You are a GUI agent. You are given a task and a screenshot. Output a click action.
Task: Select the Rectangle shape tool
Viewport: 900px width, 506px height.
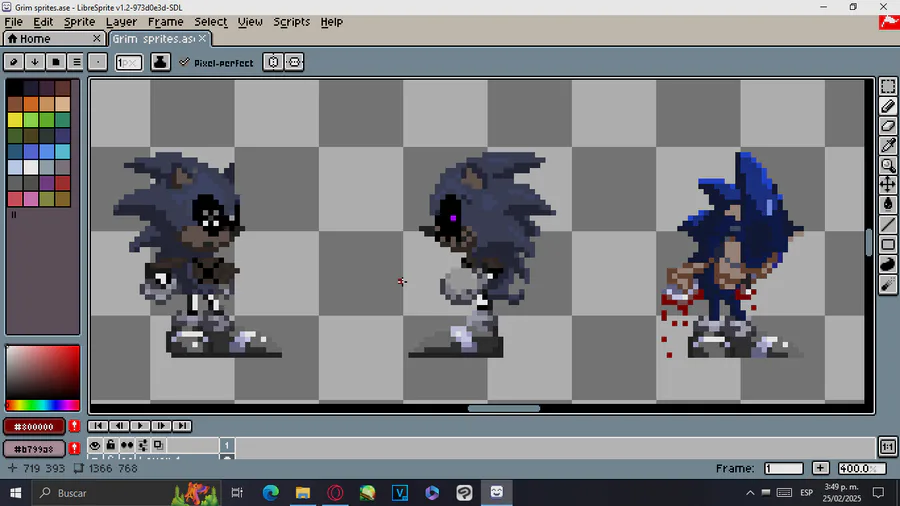887,244
